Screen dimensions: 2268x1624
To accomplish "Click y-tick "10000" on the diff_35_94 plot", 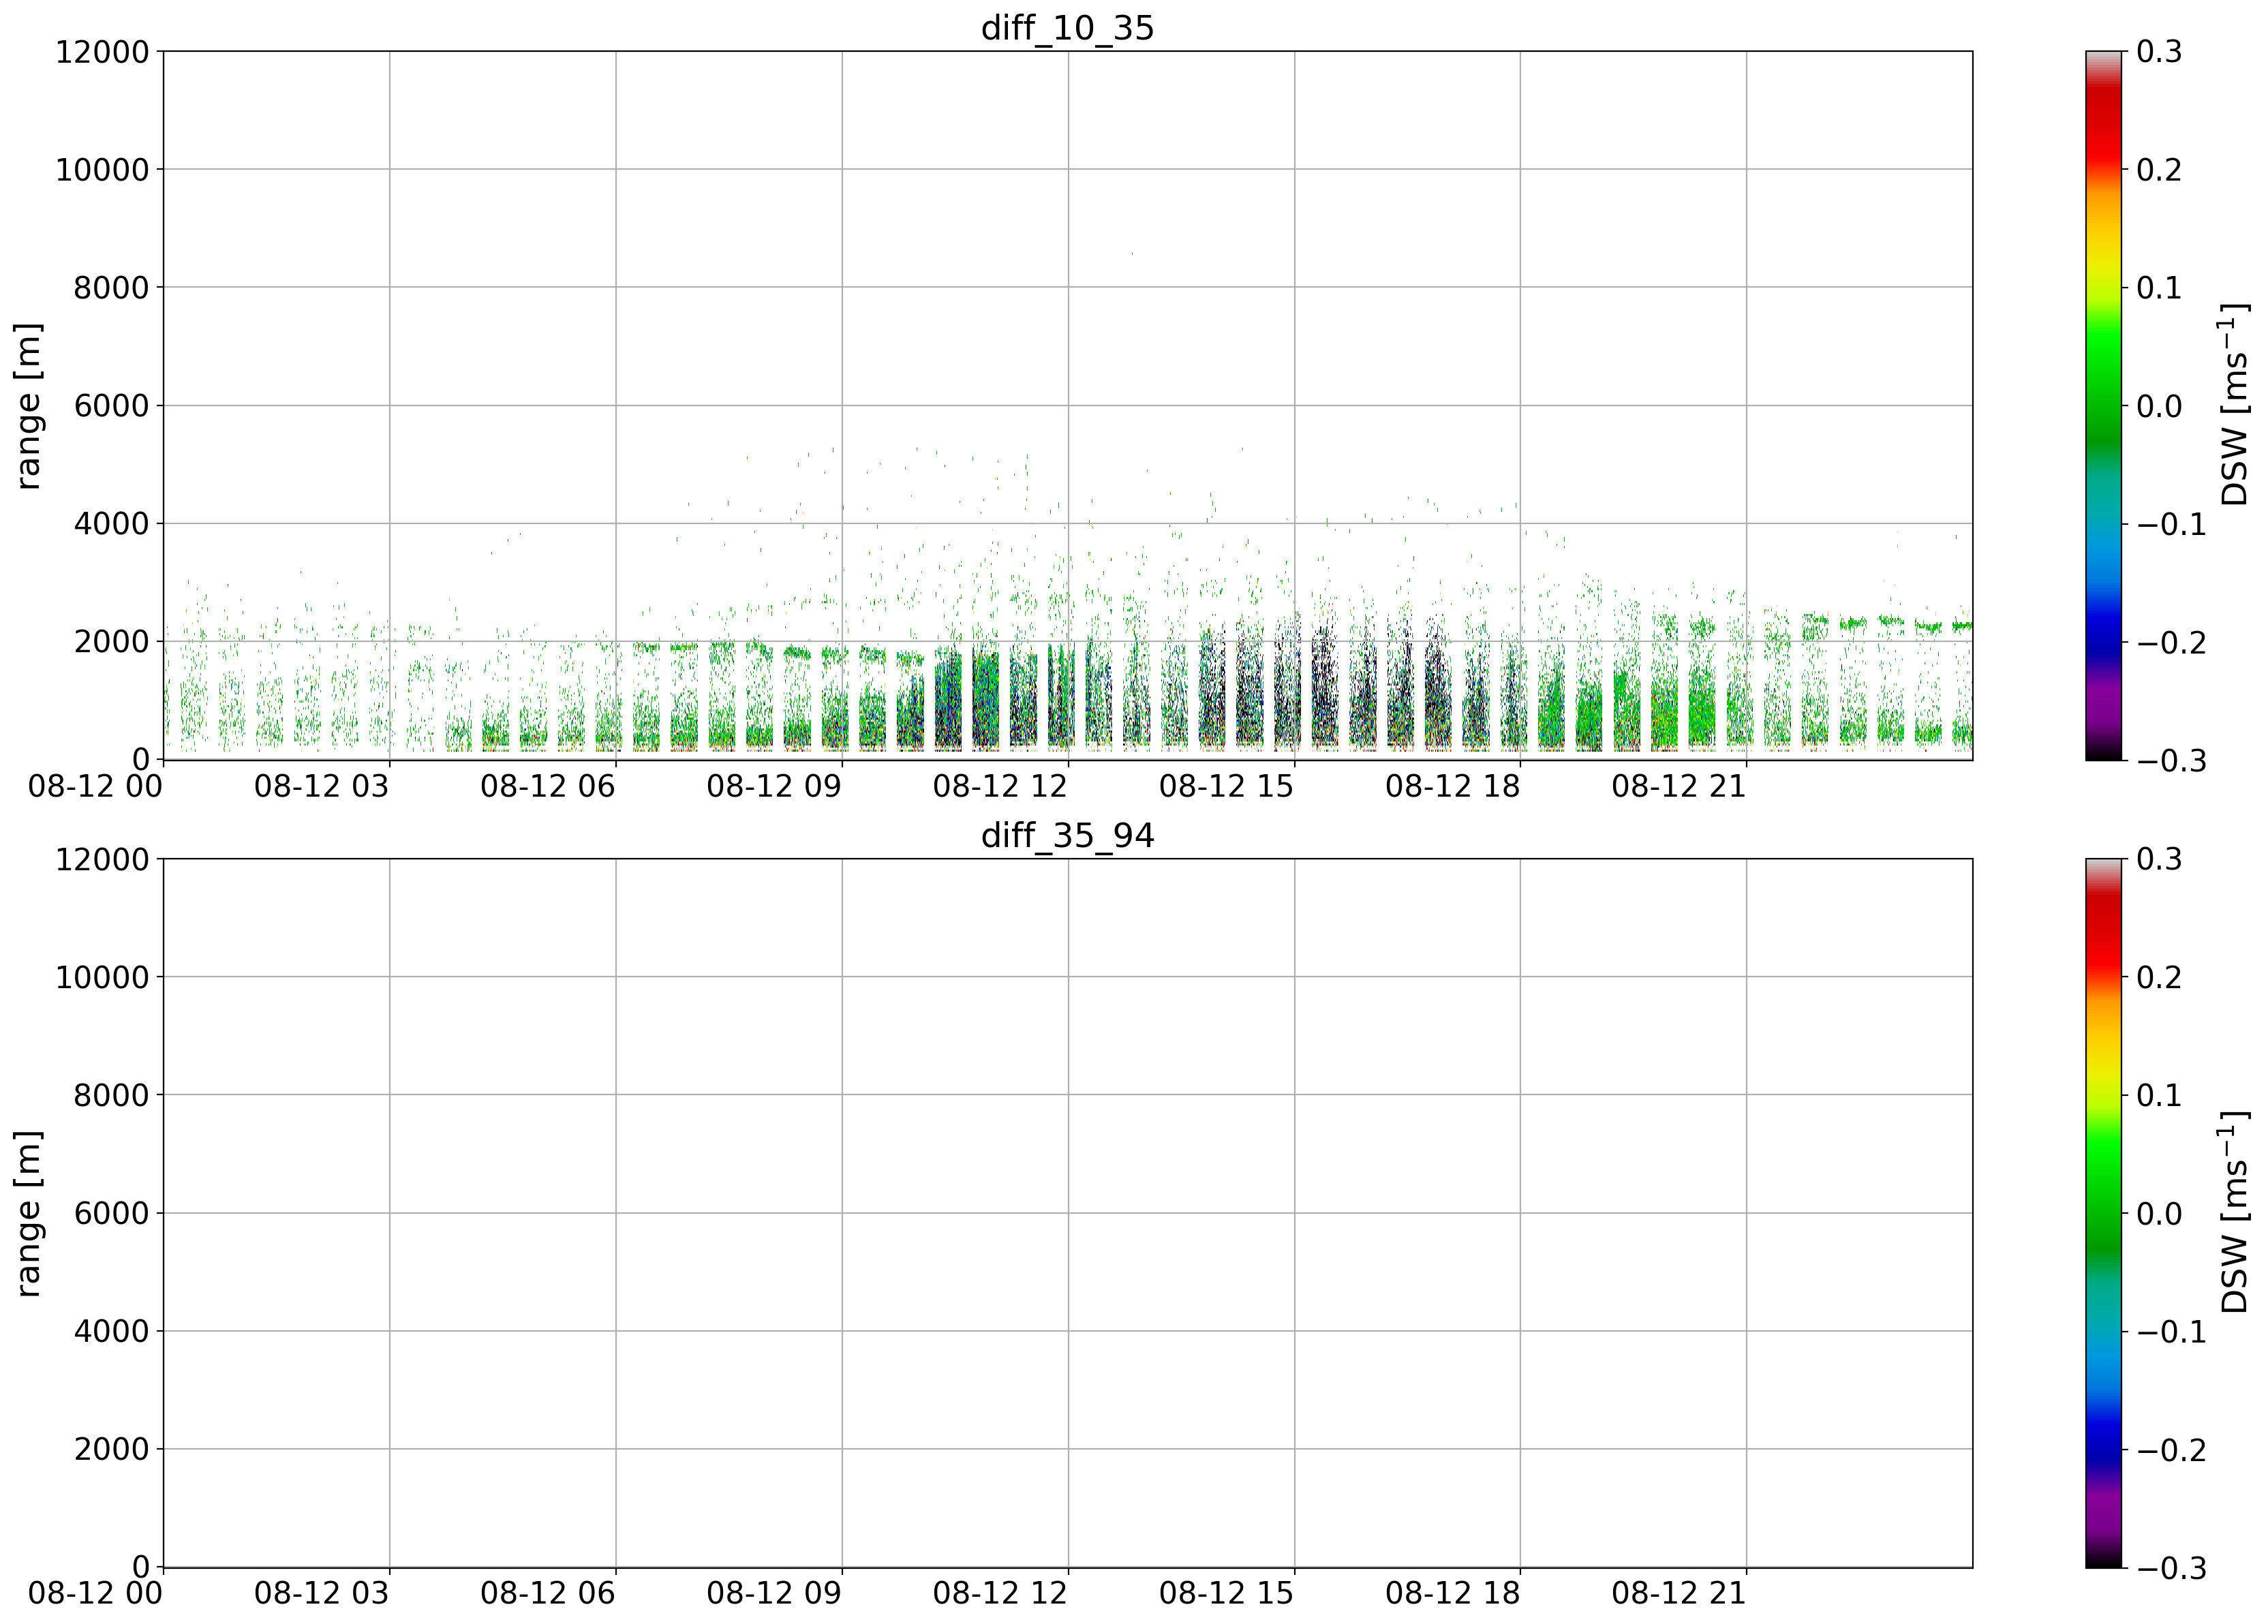I will 102,978.
